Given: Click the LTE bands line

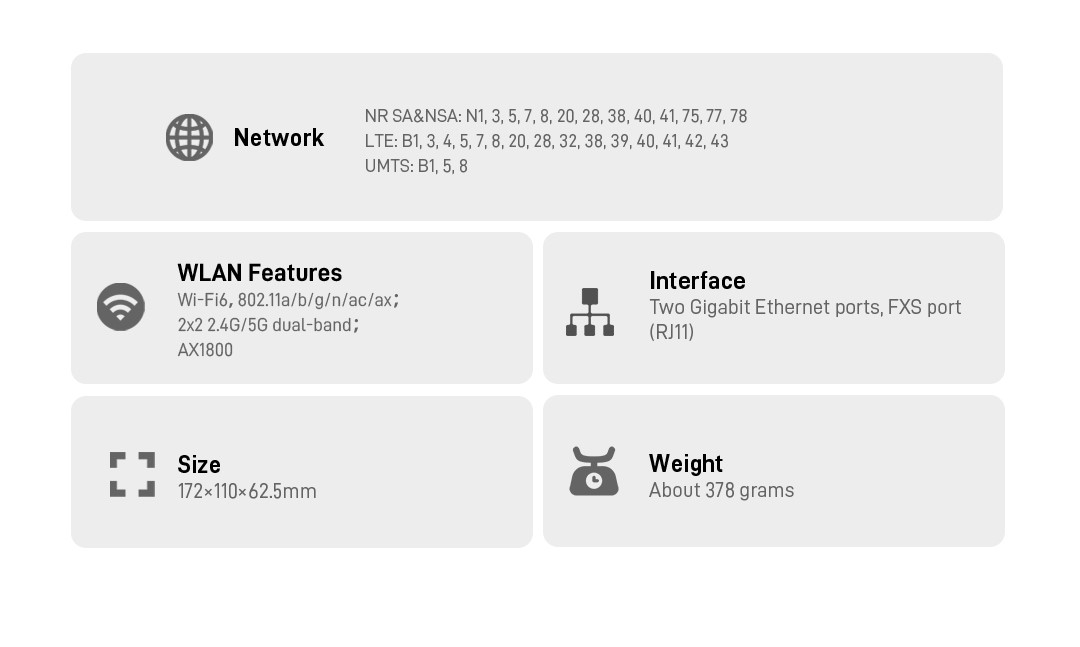Looking at the screenshot, I should (x=546, y=142).
